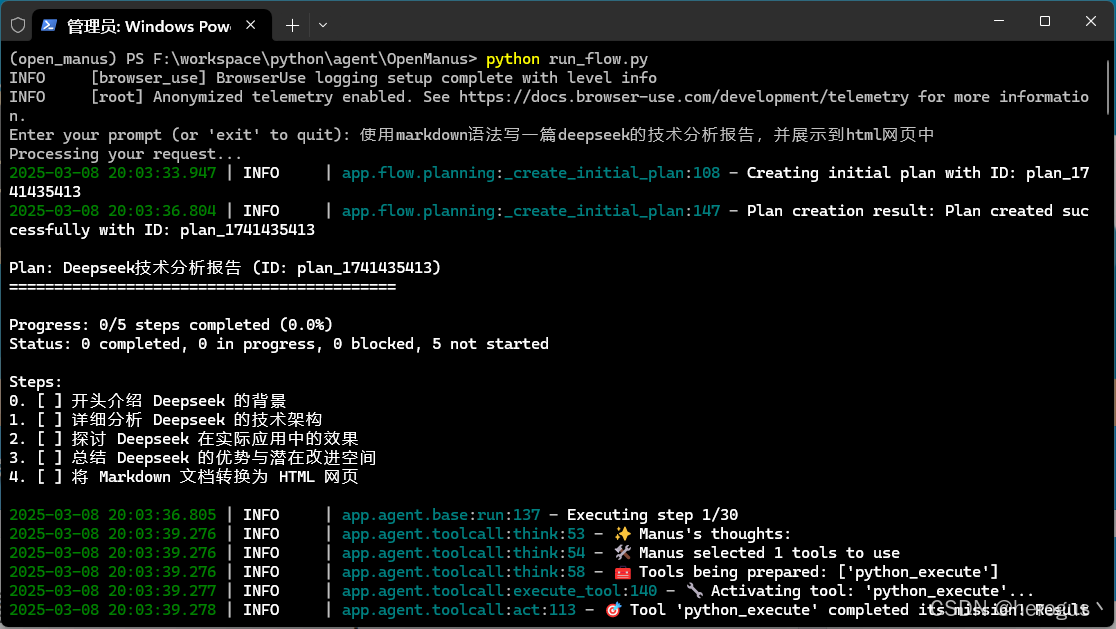Click '_create_initial_plan:108' log source text
Screen dimensions: 1116x629
coord(612,173)
